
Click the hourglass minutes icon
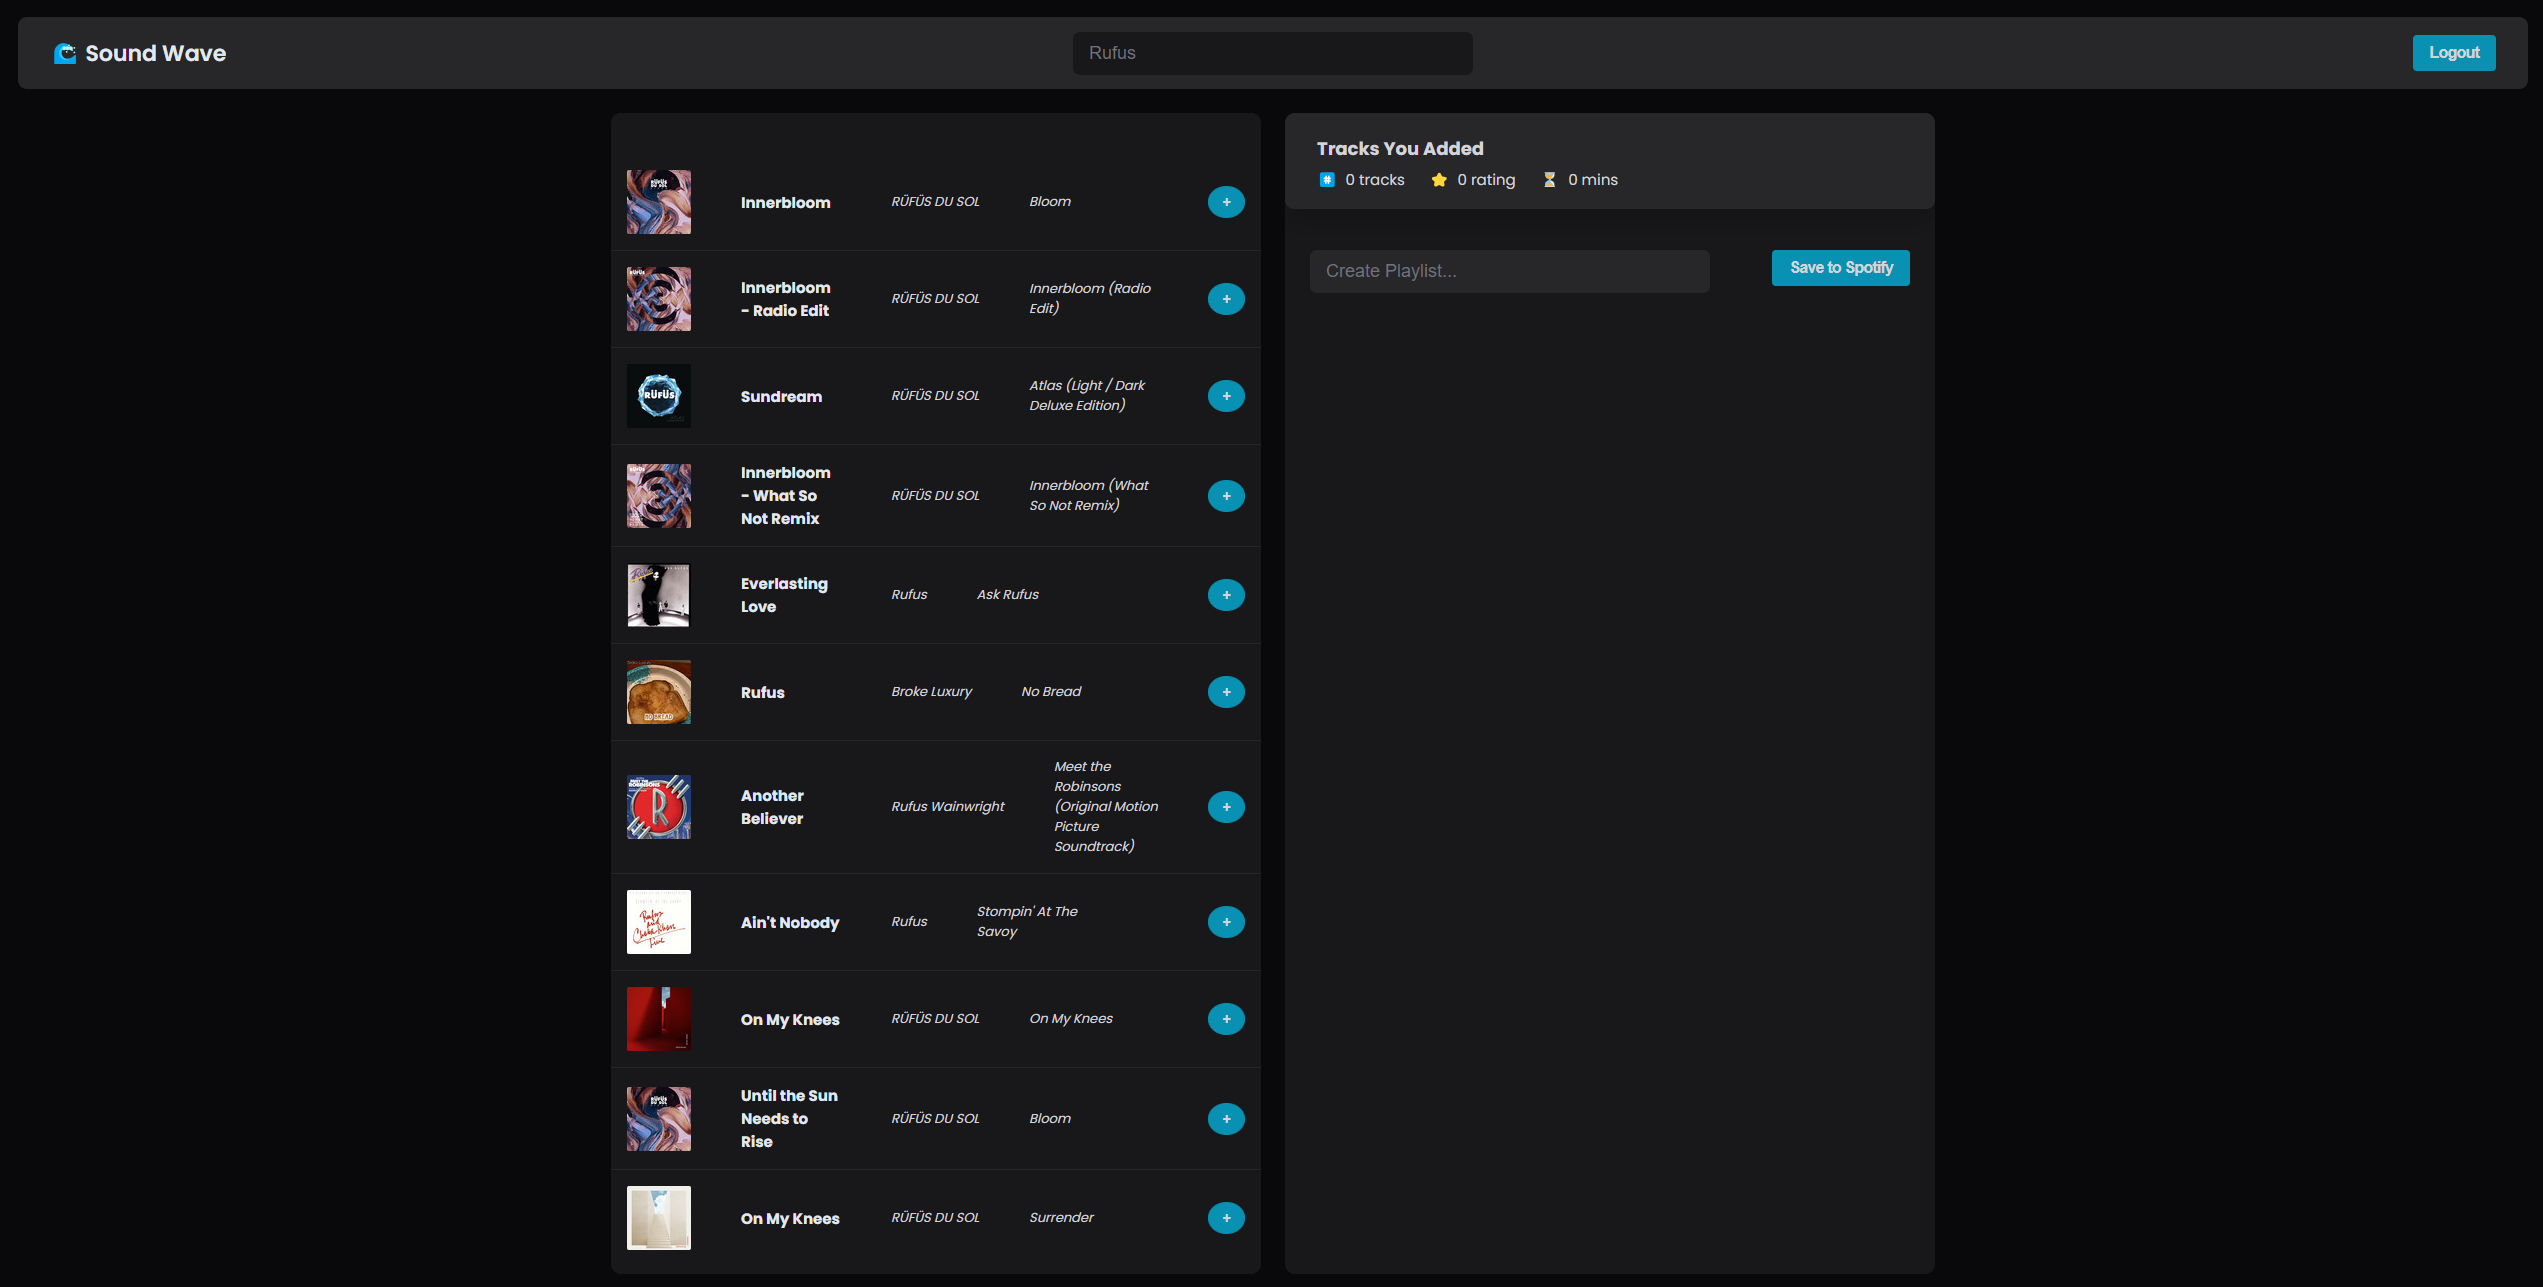click(x=1549, y=180)
